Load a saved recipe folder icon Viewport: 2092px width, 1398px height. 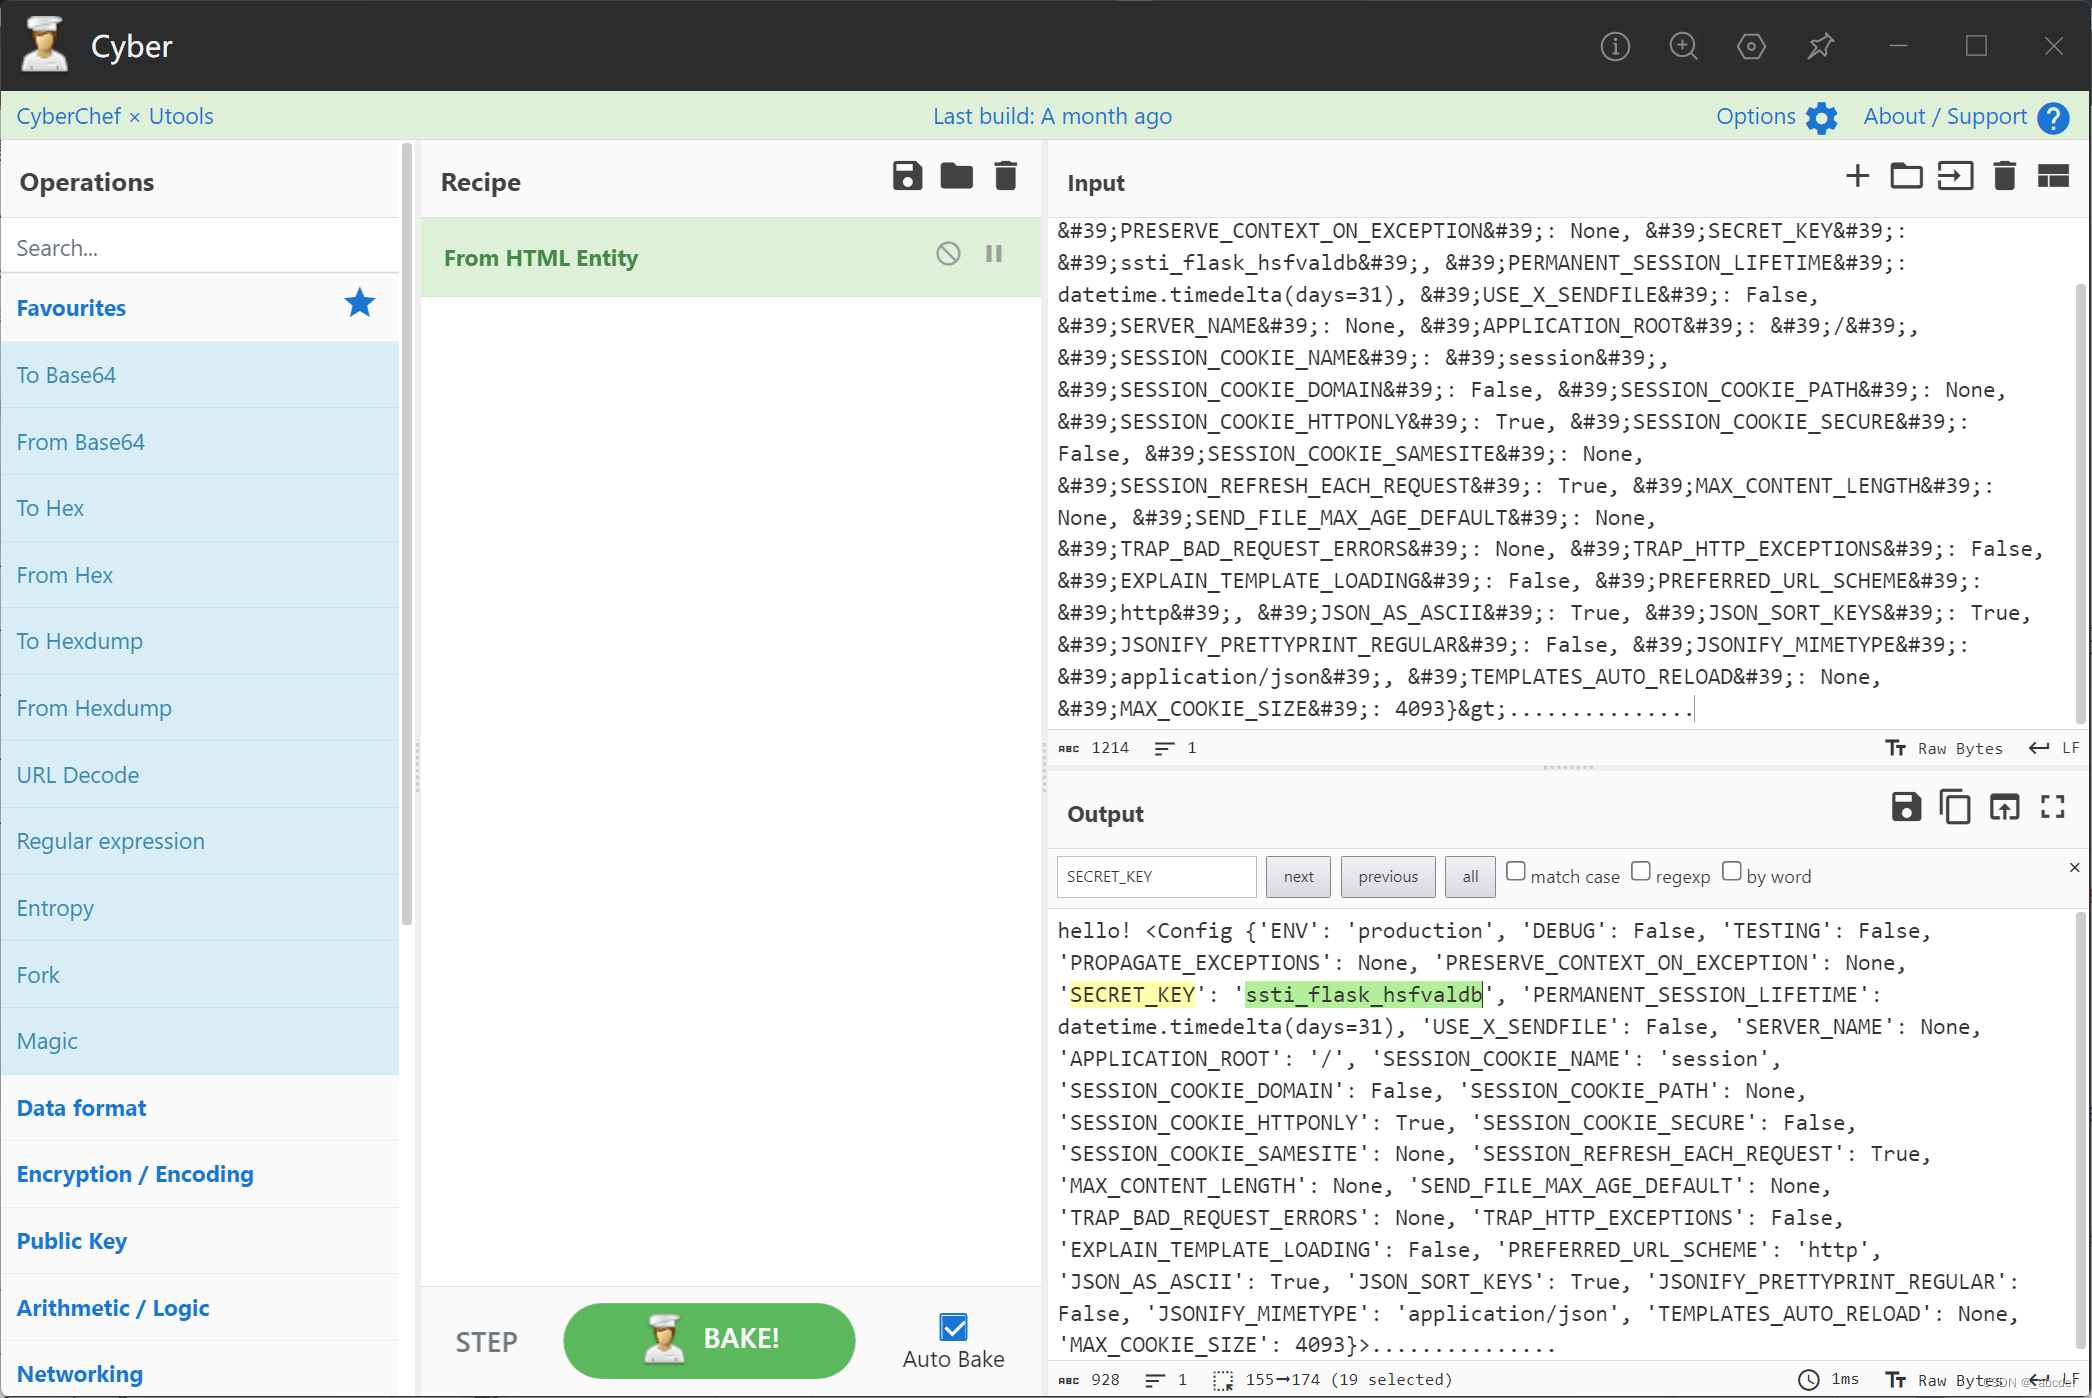click(956, 176)
